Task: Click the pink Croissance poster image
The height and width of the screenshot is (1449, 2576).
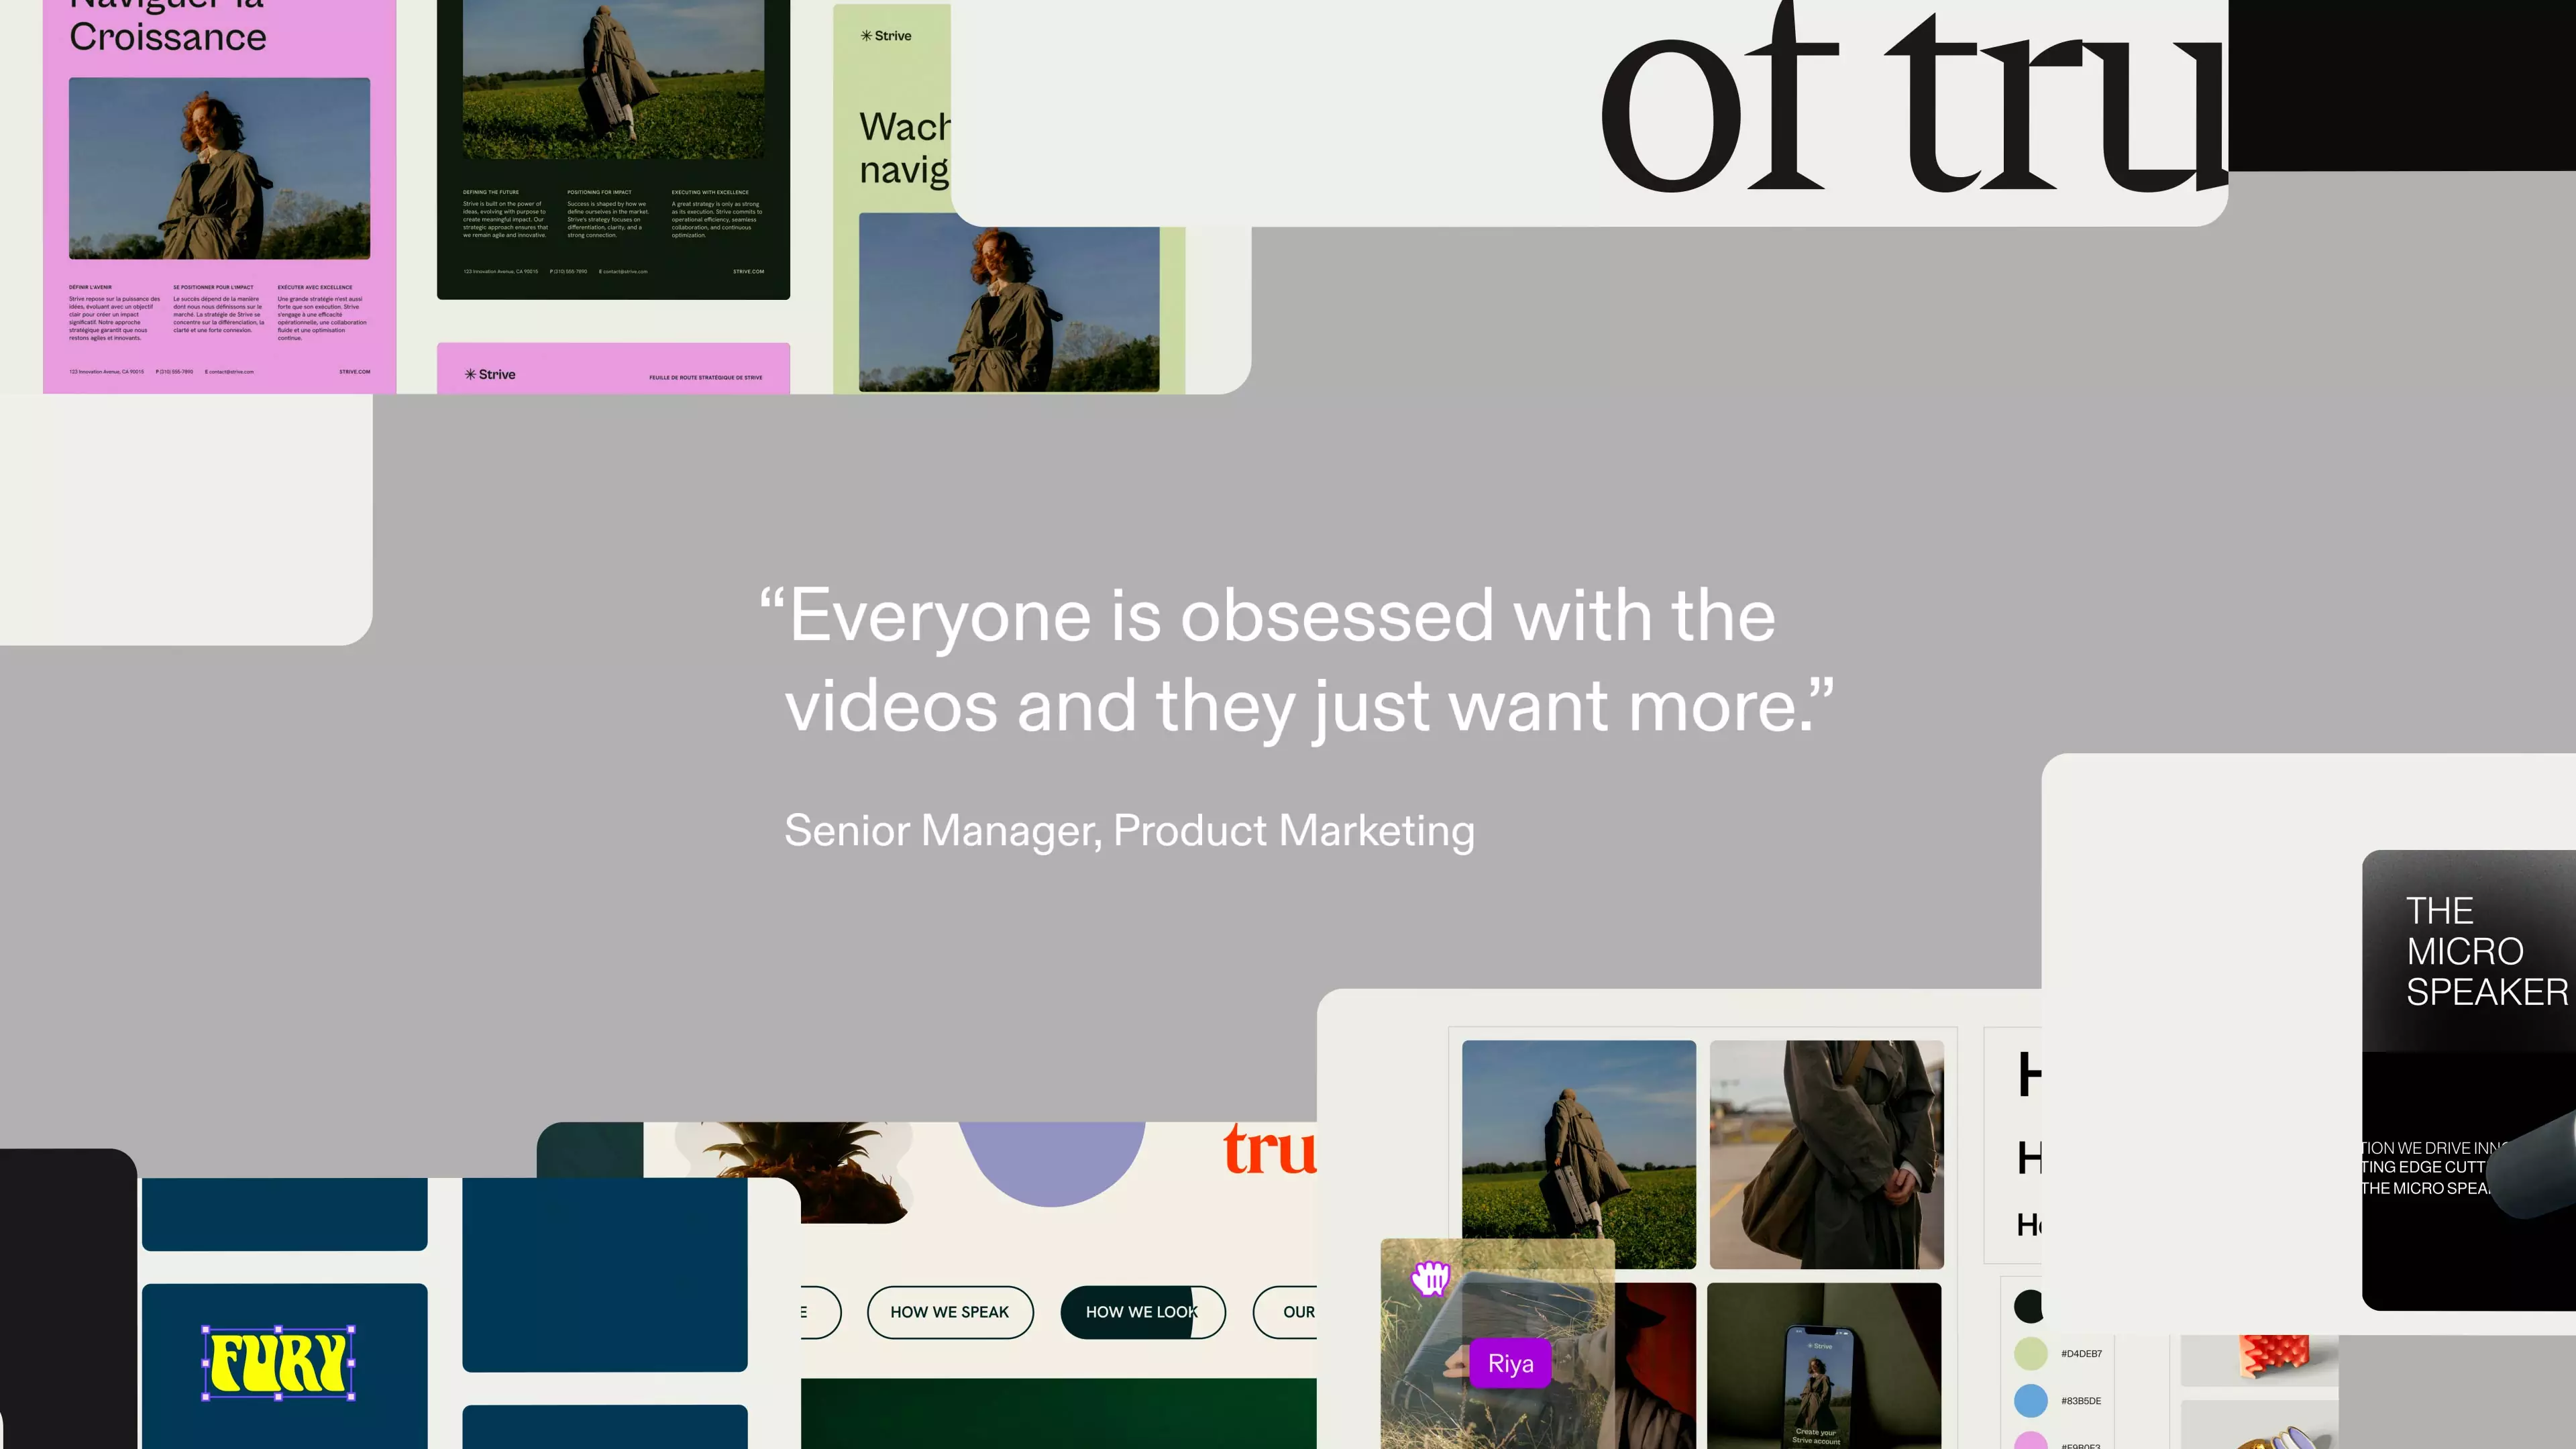Action: click(x=219, y=168)
